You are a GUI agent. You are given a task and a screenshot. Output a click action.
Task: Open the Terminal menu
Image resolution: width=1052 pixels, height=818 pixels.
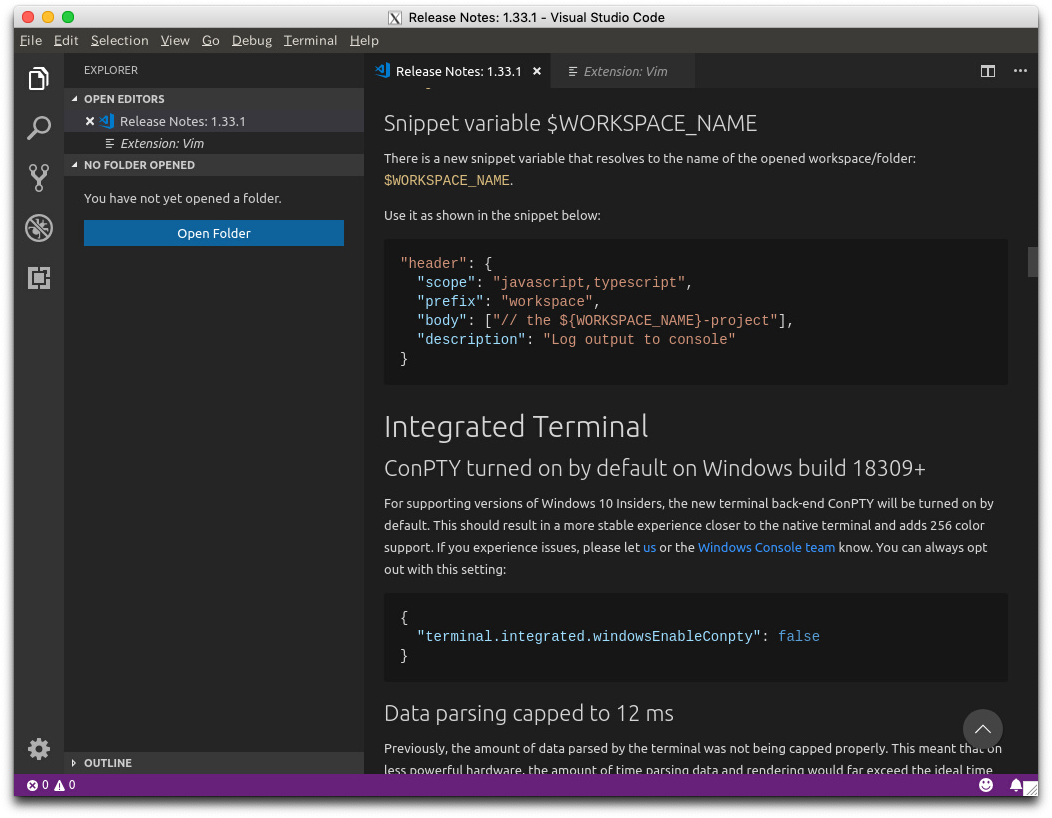310,40
